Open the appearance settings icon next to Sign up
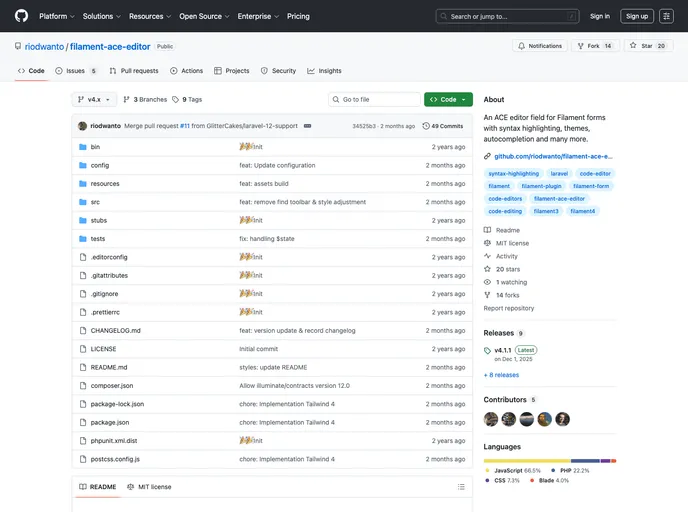This screenshot has height=512, width=688. coord(666,16)
